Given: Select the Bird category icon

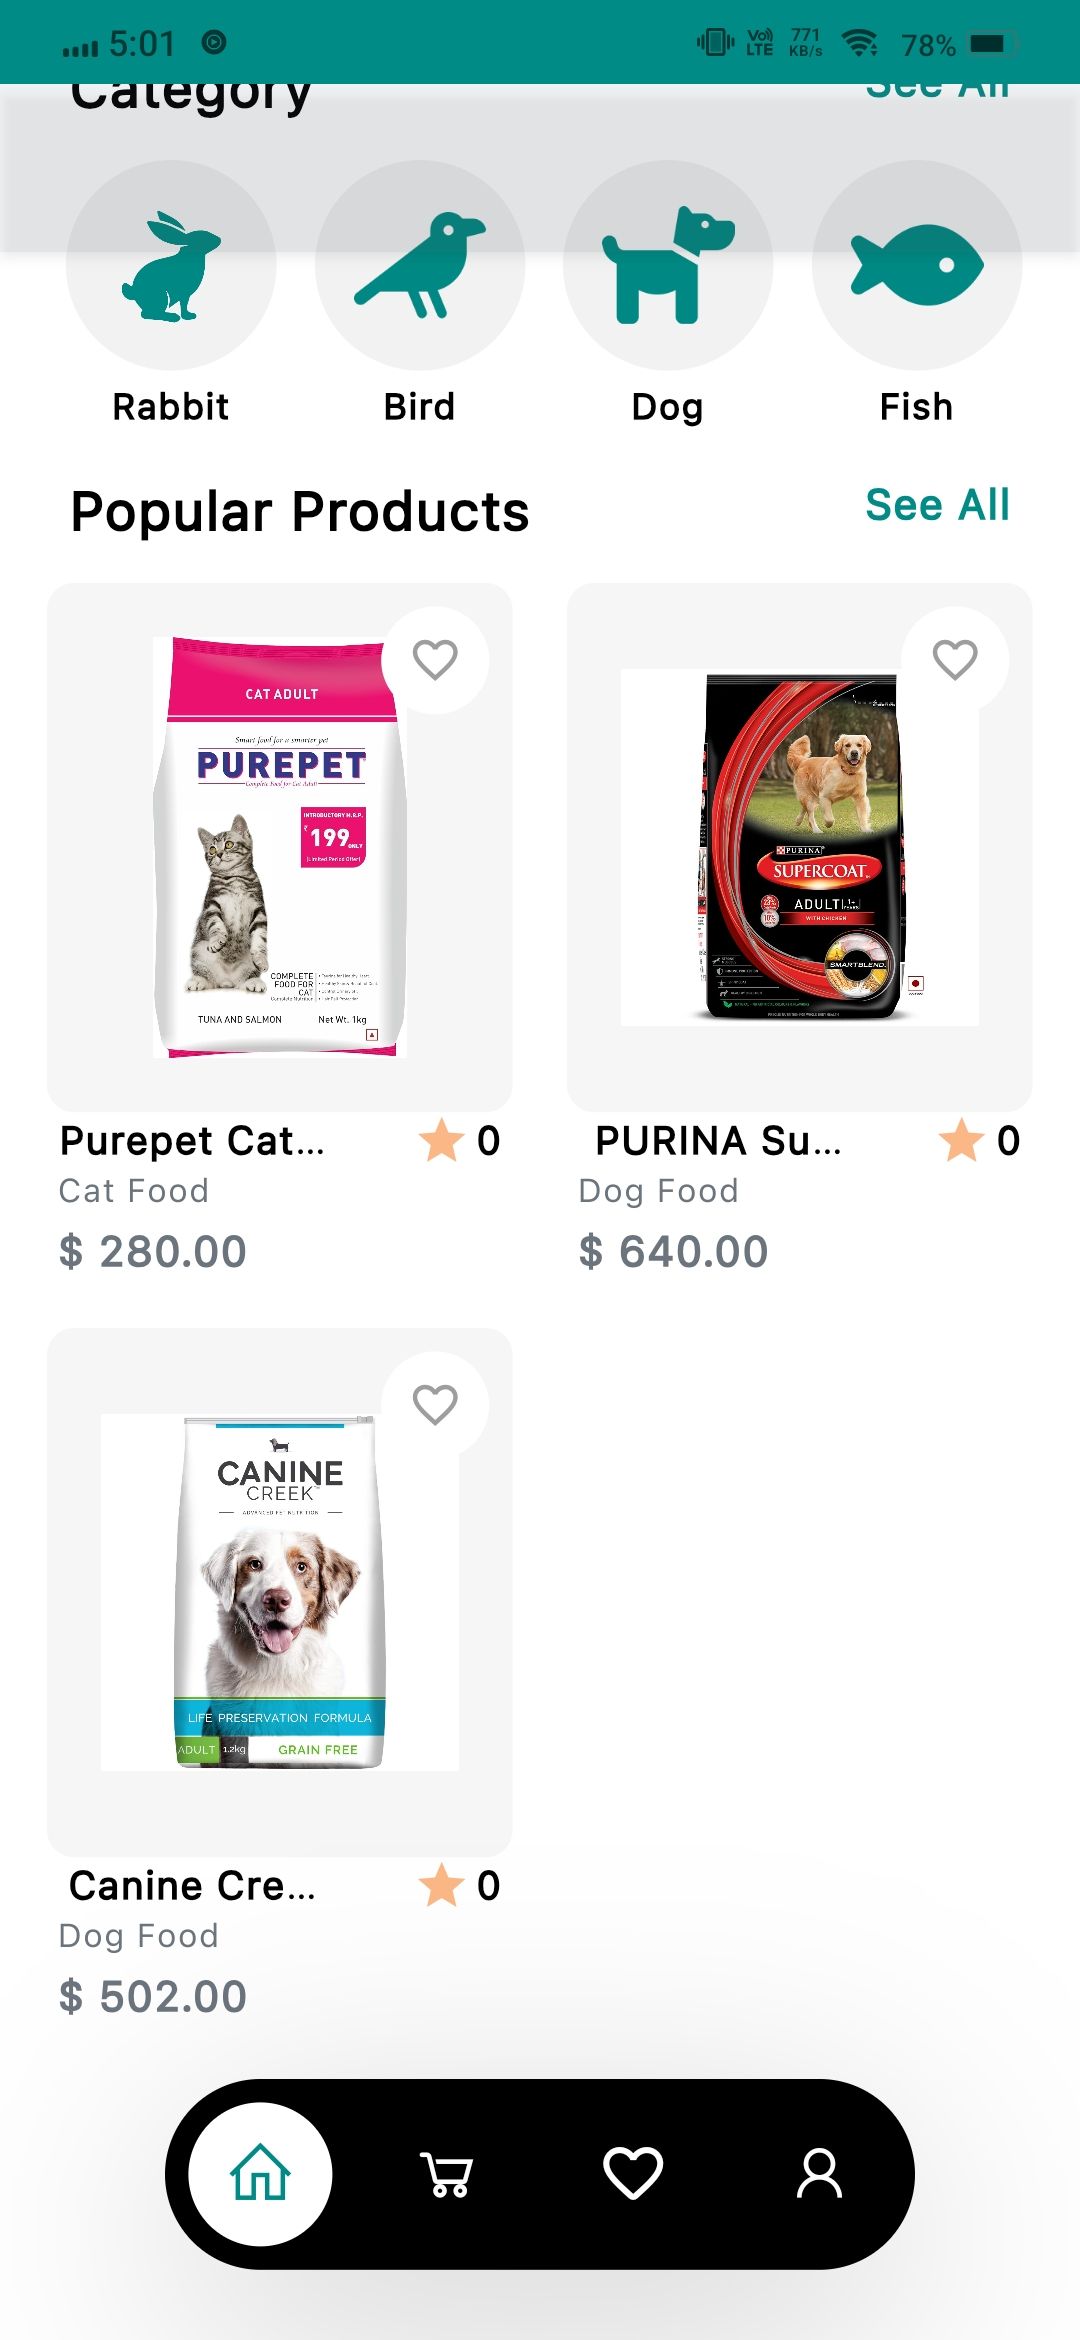Looking at the screenshot, I should (x=420, y=266).
